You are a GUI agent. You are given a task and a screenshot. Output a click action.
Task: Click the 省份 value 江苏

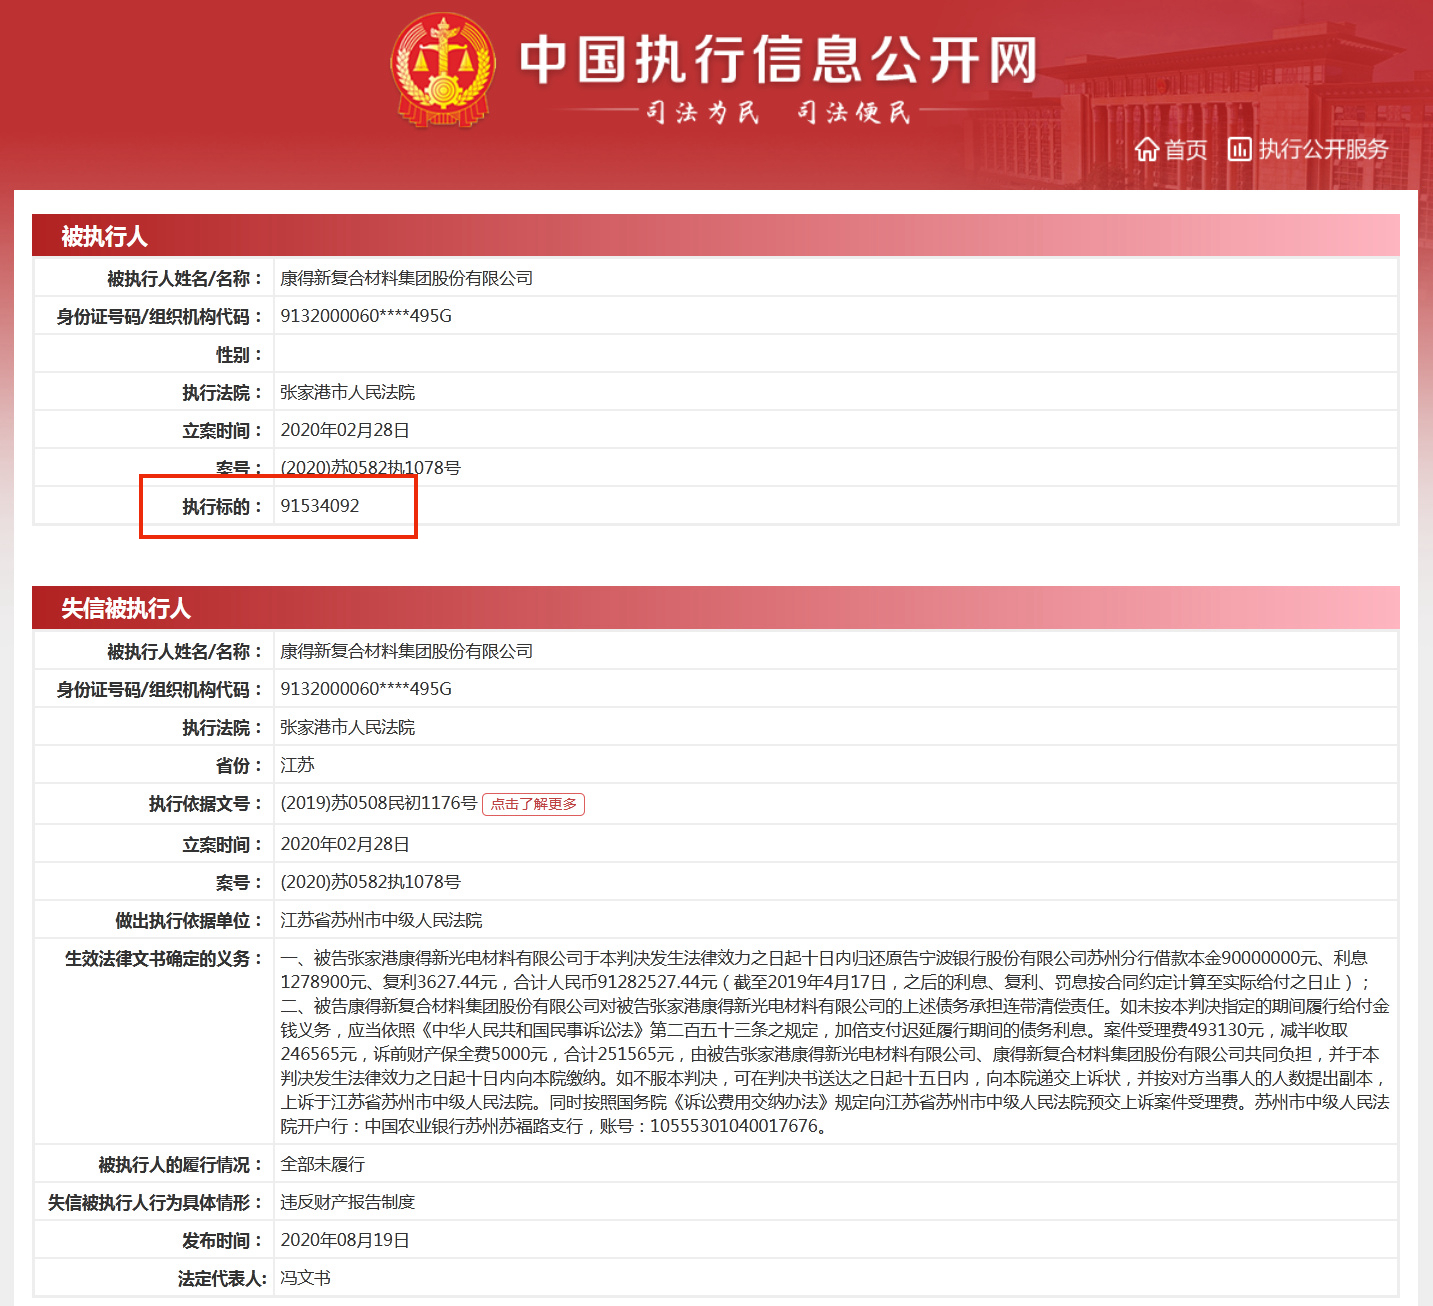point(297,765)
